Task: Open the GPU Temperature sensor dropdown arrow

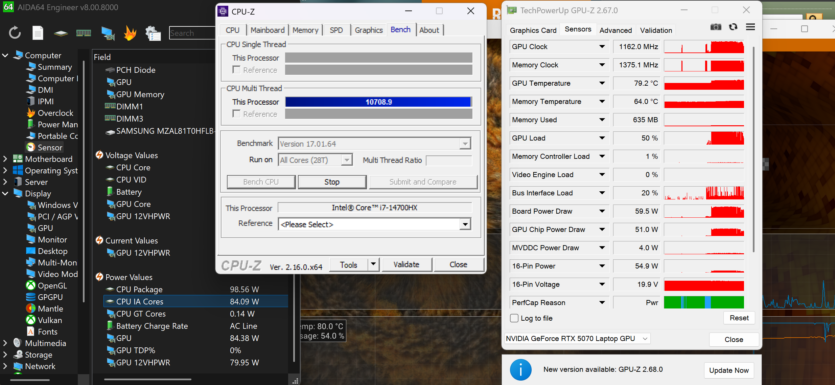Action: (x=602, y=84)
